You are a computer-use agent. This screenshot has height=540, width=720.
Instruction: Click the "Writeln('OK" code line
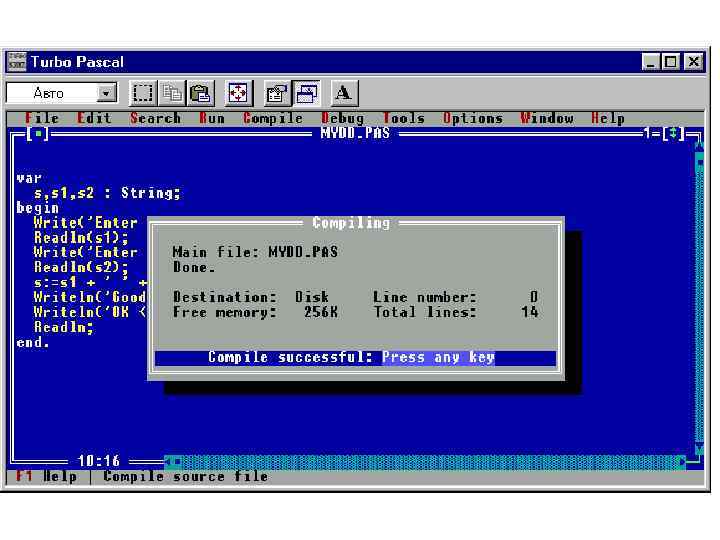(x=90, y=312)
